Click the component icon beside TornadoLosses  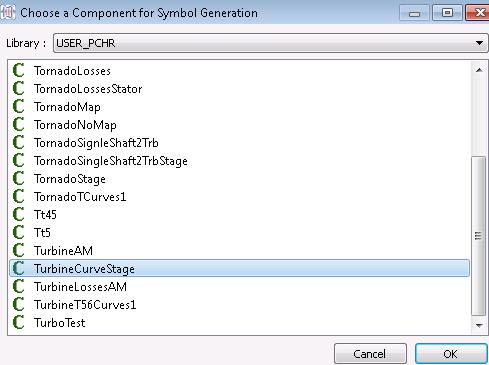(18, 71)
